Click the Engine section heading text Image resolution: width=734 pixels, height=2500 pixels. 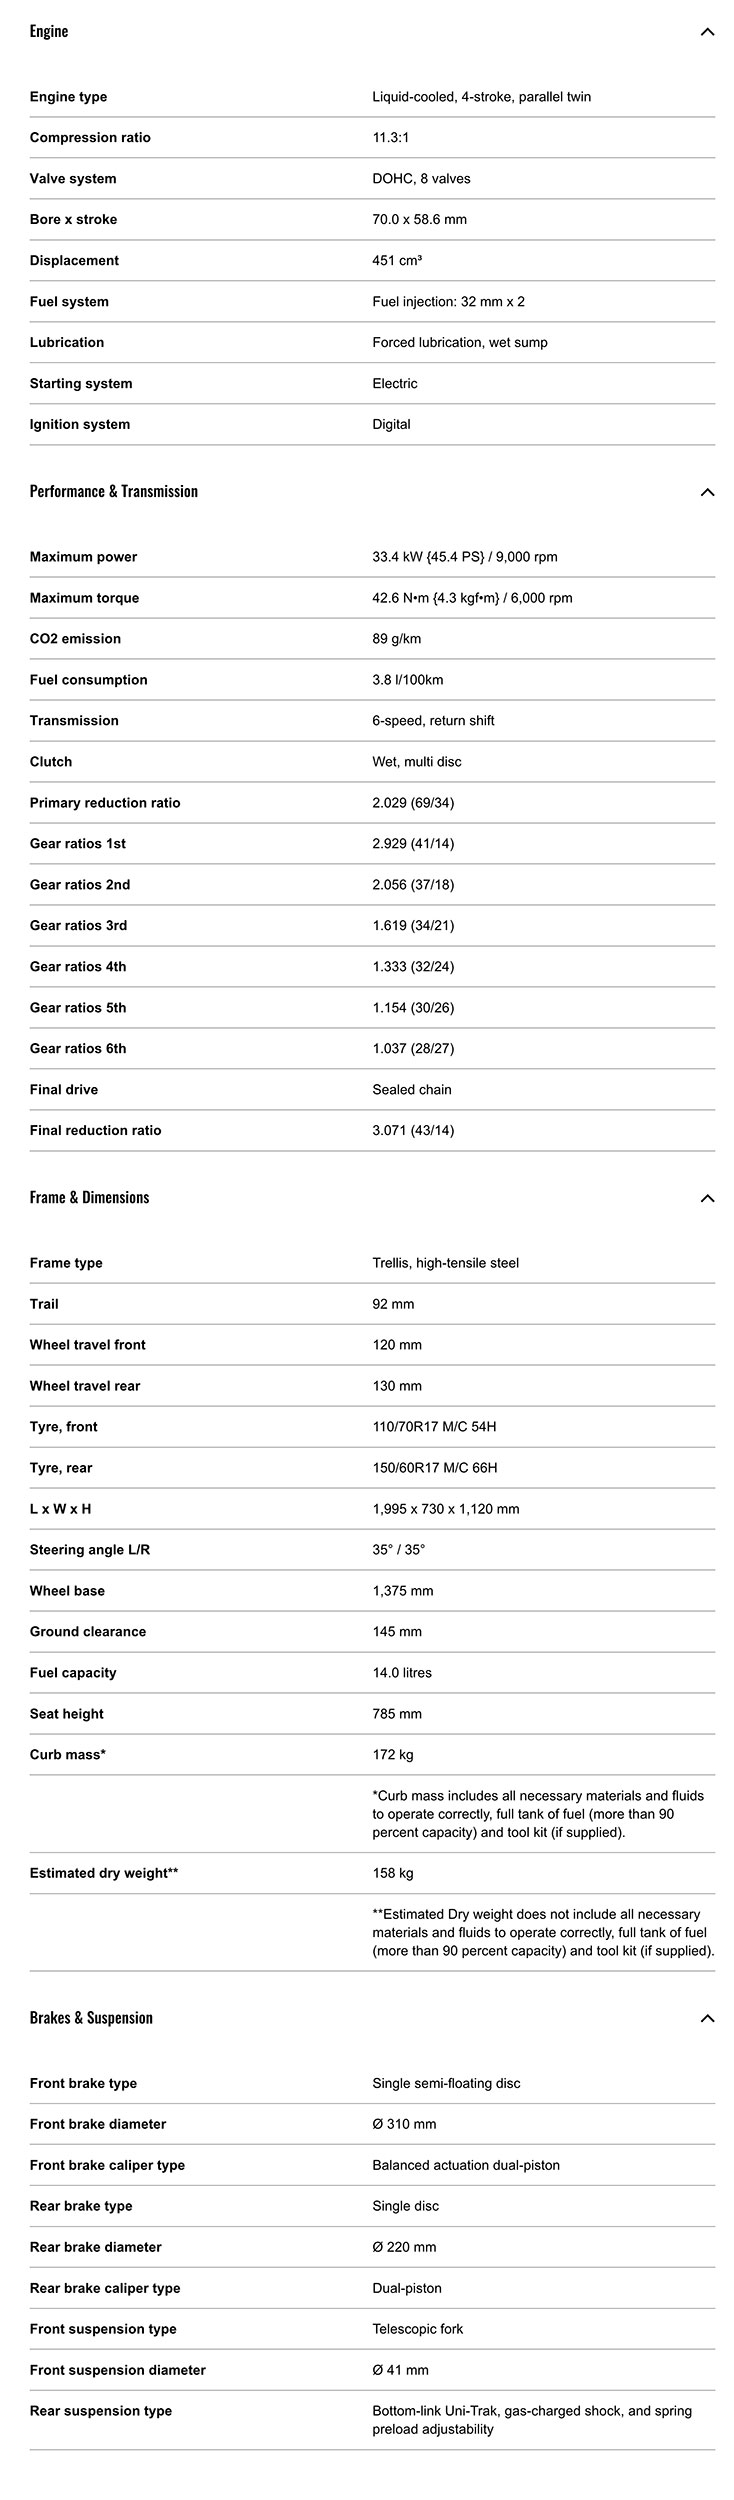49,31
